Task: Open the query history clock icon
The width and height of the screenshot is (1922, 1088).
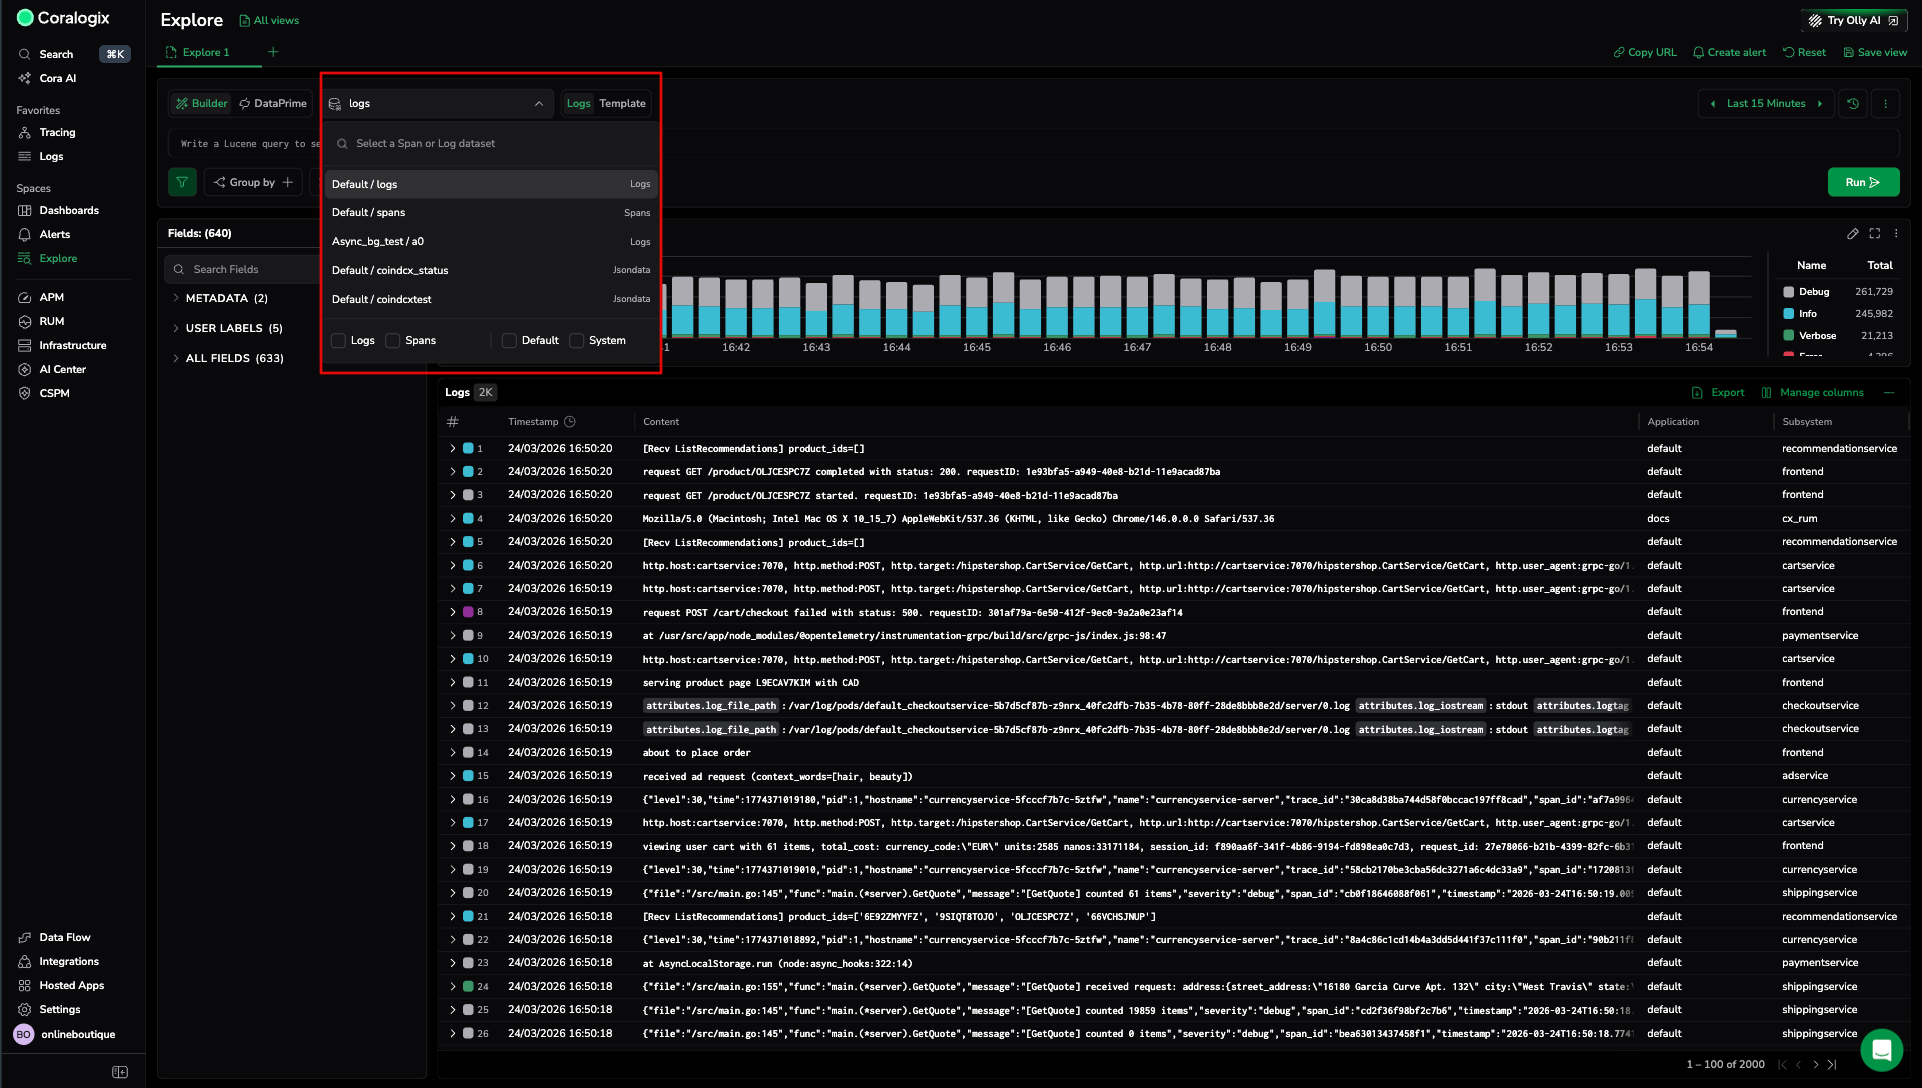Action: (1853, 104)
